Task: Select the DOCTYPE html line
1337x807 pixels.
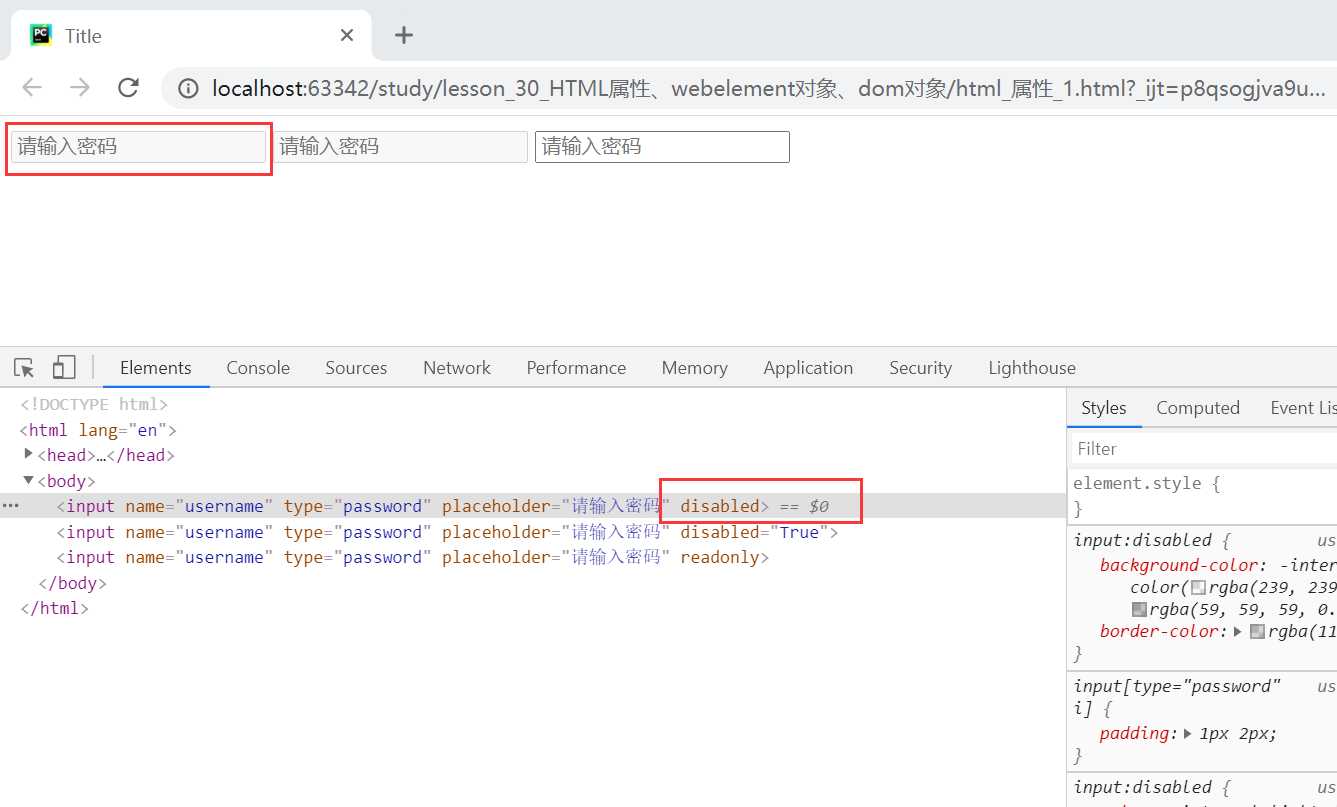Action: pyautogui.click(x=94, y=405)
